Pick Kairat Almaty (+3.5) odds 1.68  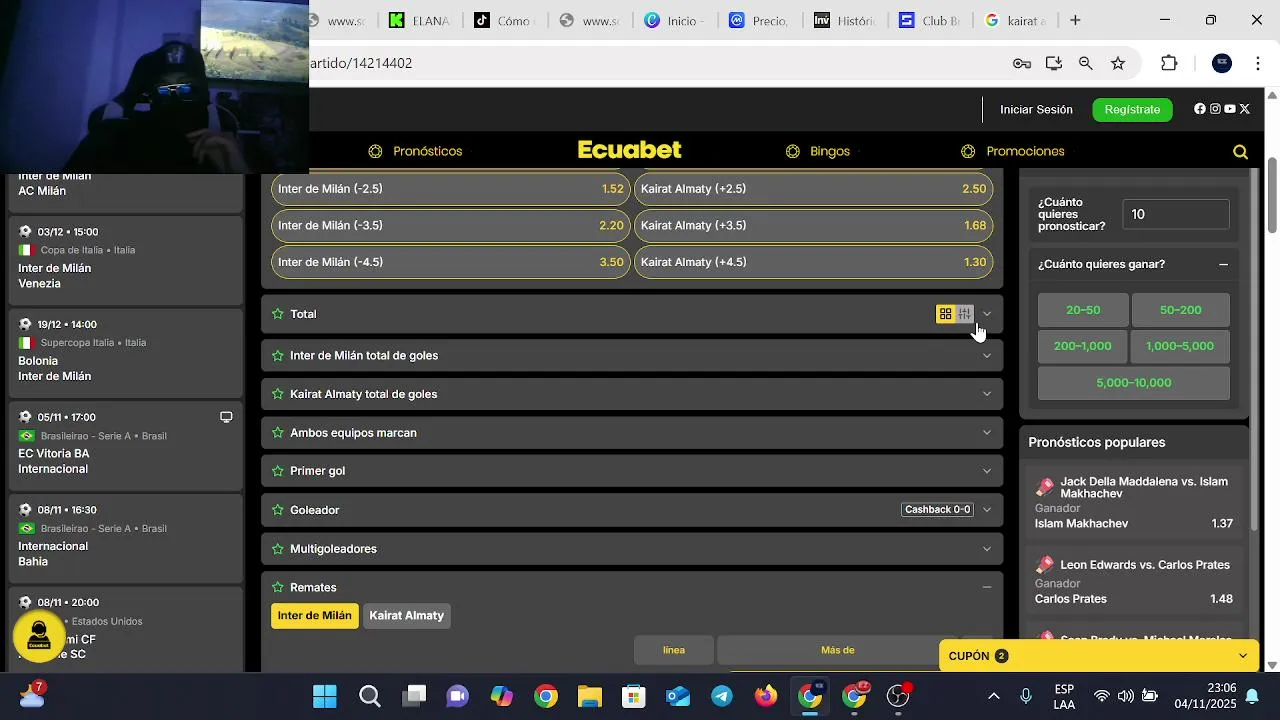(813, 226)
